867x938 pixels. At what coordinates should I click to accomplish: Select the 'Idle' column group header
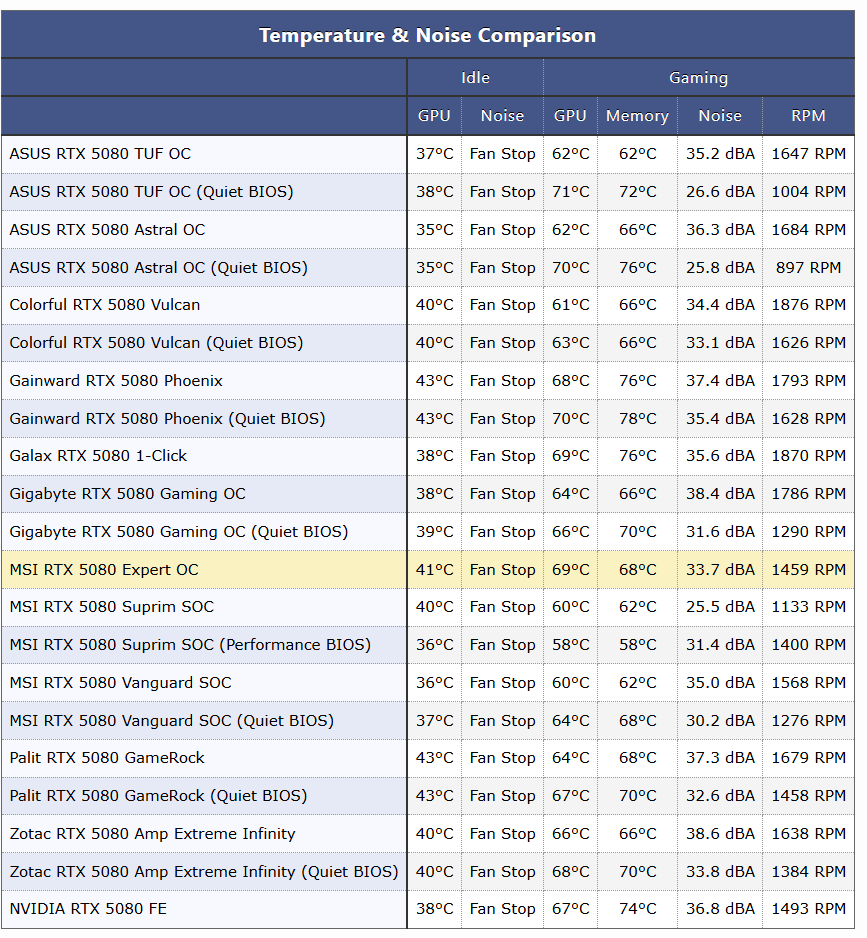(475, 78)
